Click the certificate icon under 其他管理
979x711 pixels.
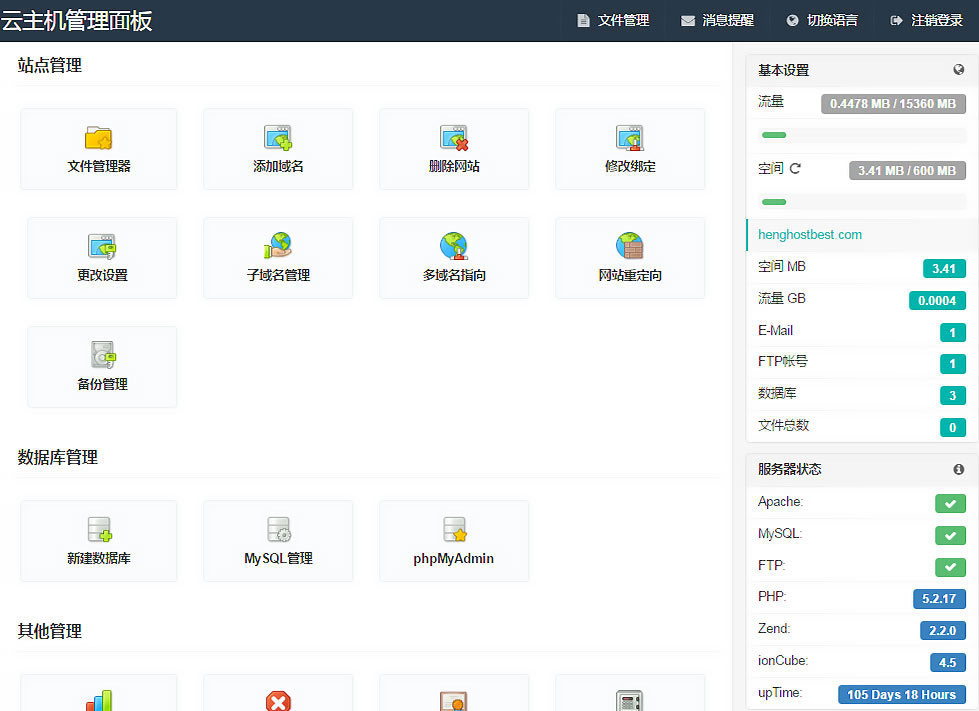[454, 701]
